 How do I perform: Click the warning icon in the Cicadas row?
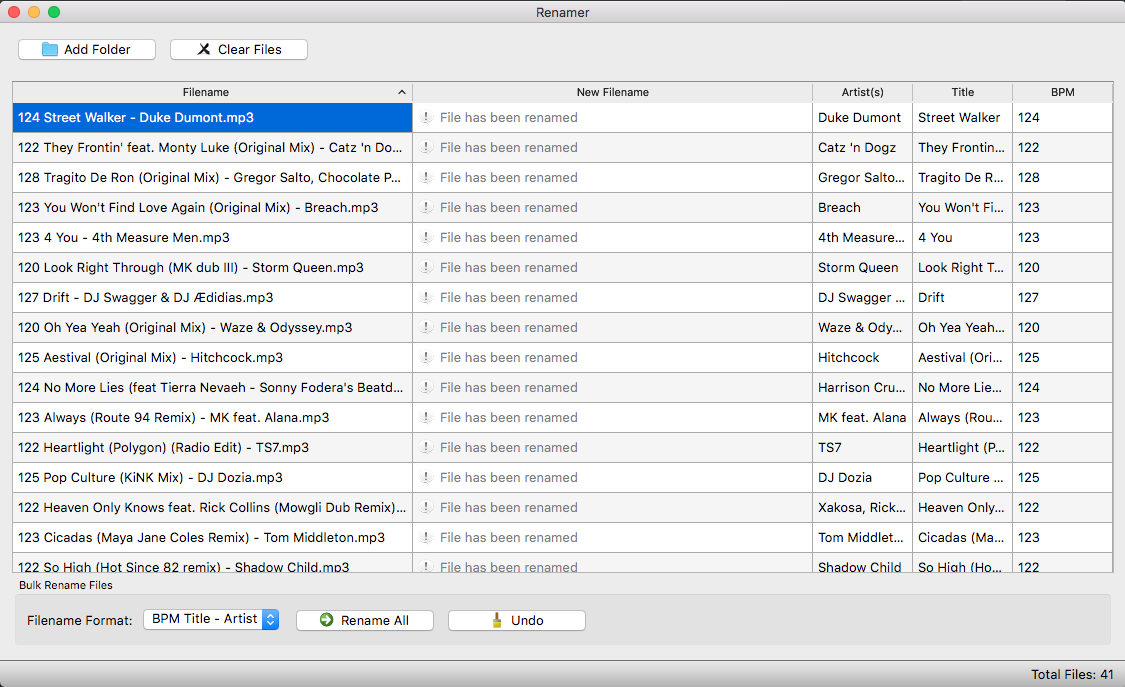coord(426,538)
